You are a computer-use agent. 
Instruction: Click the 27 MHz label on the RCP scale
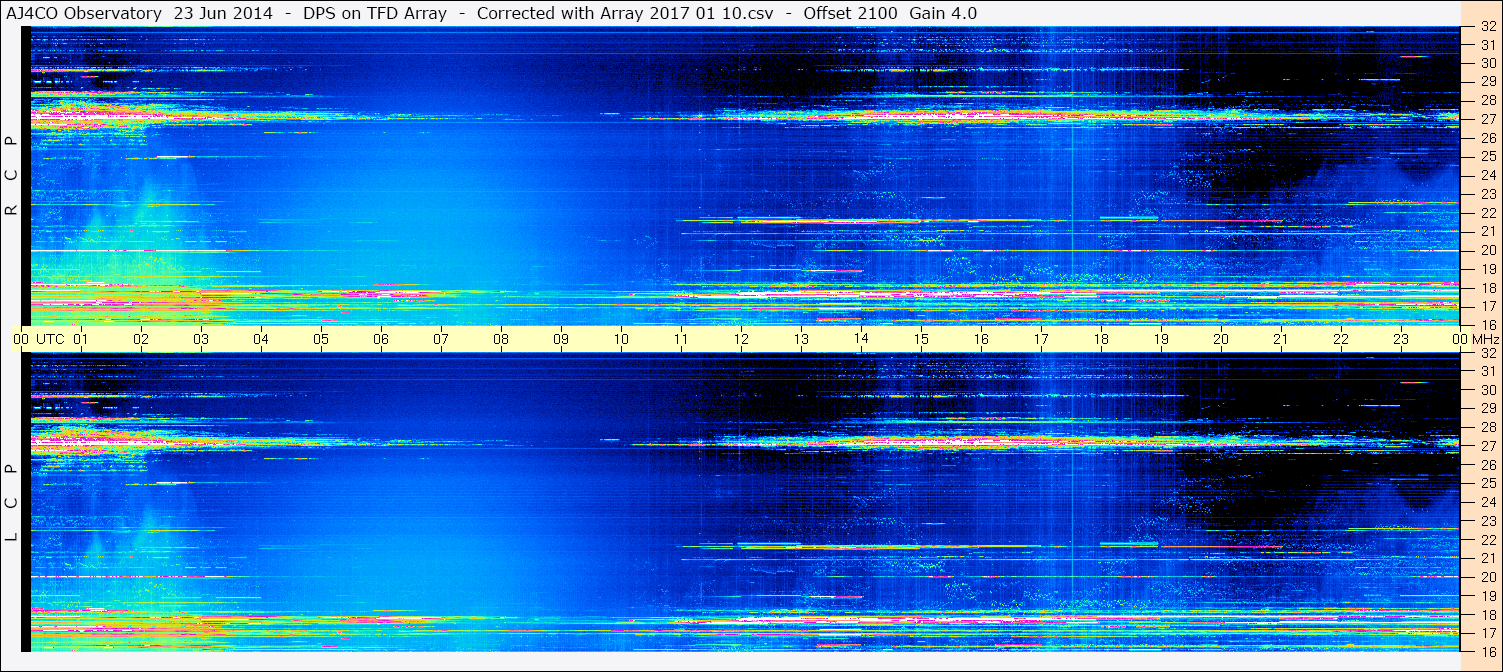click(1487, 119)
